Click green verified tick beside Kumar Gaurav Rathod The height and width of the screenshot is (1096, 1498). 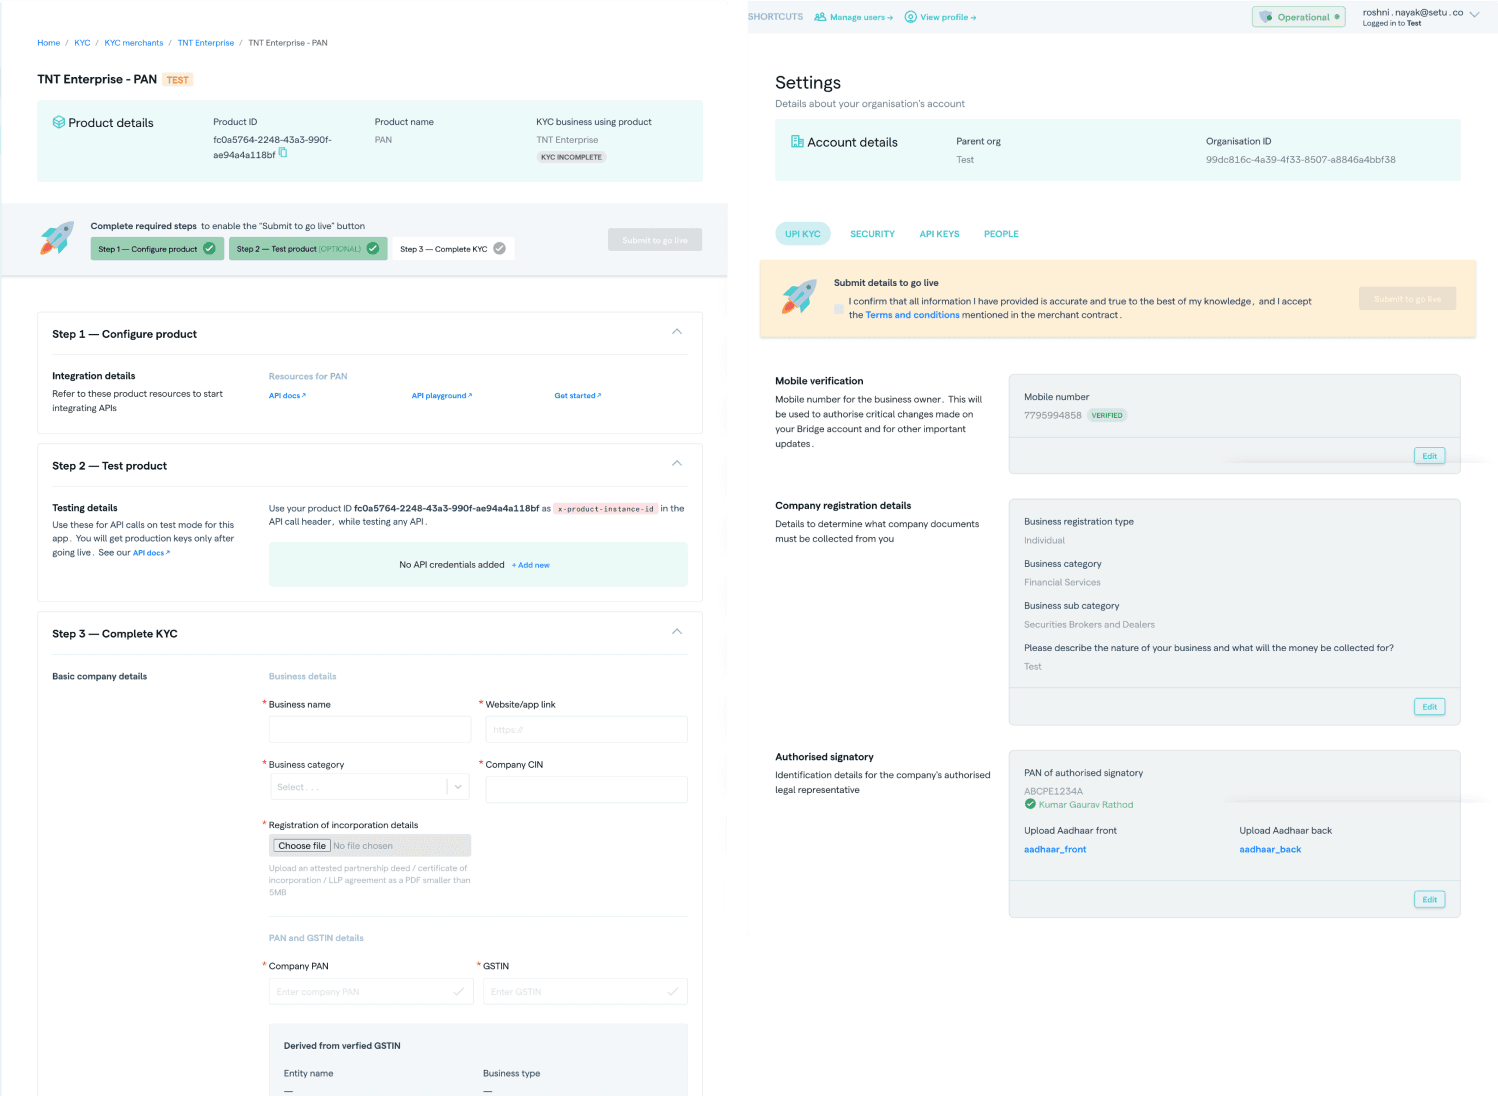pos(1030,804)
